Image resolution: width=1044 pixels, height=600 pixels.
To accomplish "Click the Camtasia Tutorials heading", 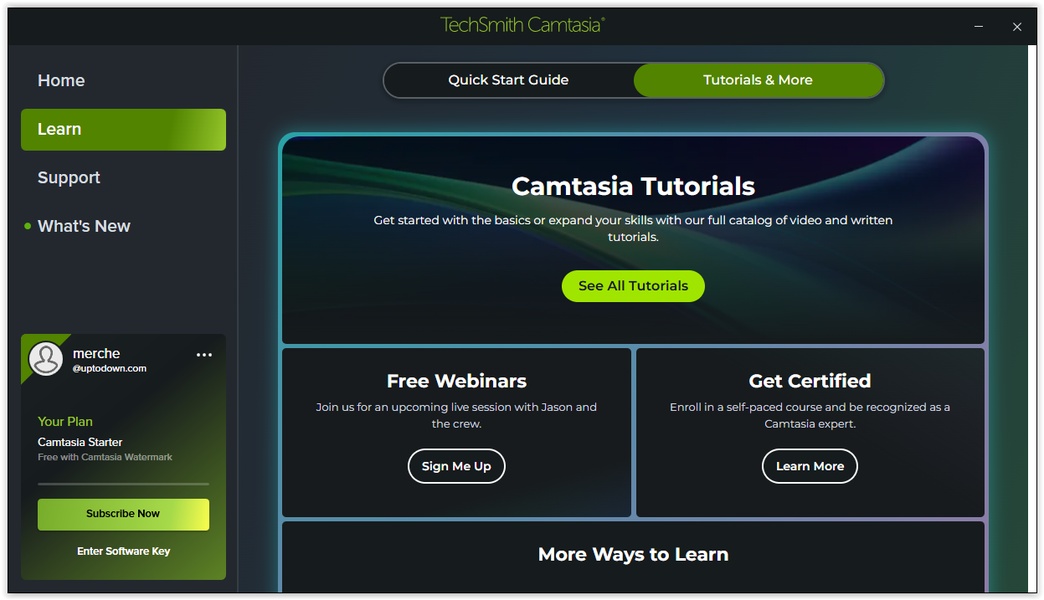I will [x=633, y=186].
